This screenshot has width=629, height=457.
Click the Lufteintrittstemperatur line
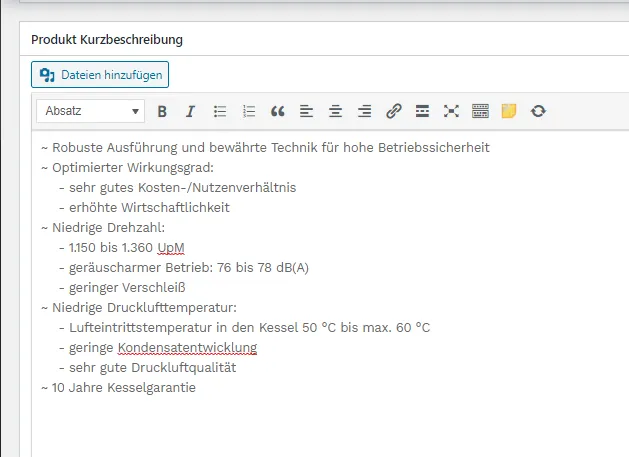tap(244, 328)
